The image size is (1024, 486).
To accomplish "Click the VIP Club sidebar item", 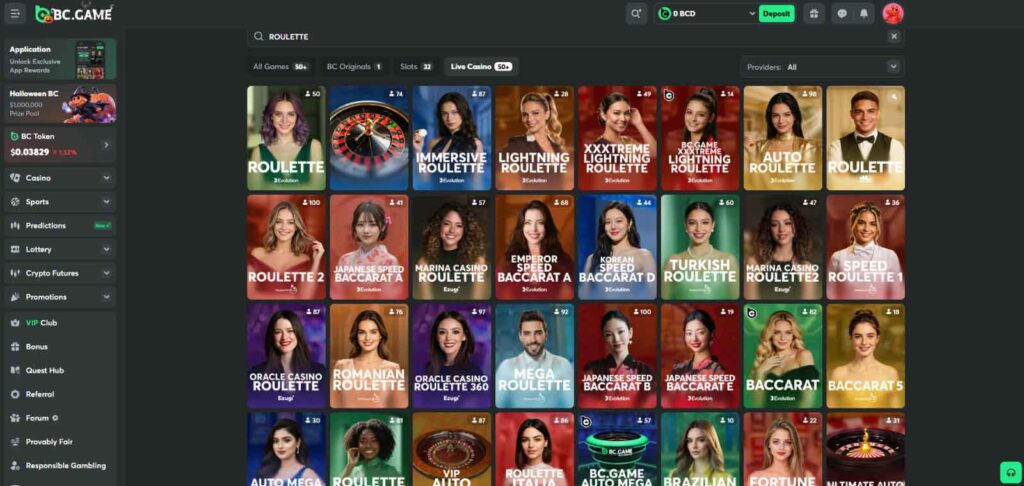I will coord(60,323).
